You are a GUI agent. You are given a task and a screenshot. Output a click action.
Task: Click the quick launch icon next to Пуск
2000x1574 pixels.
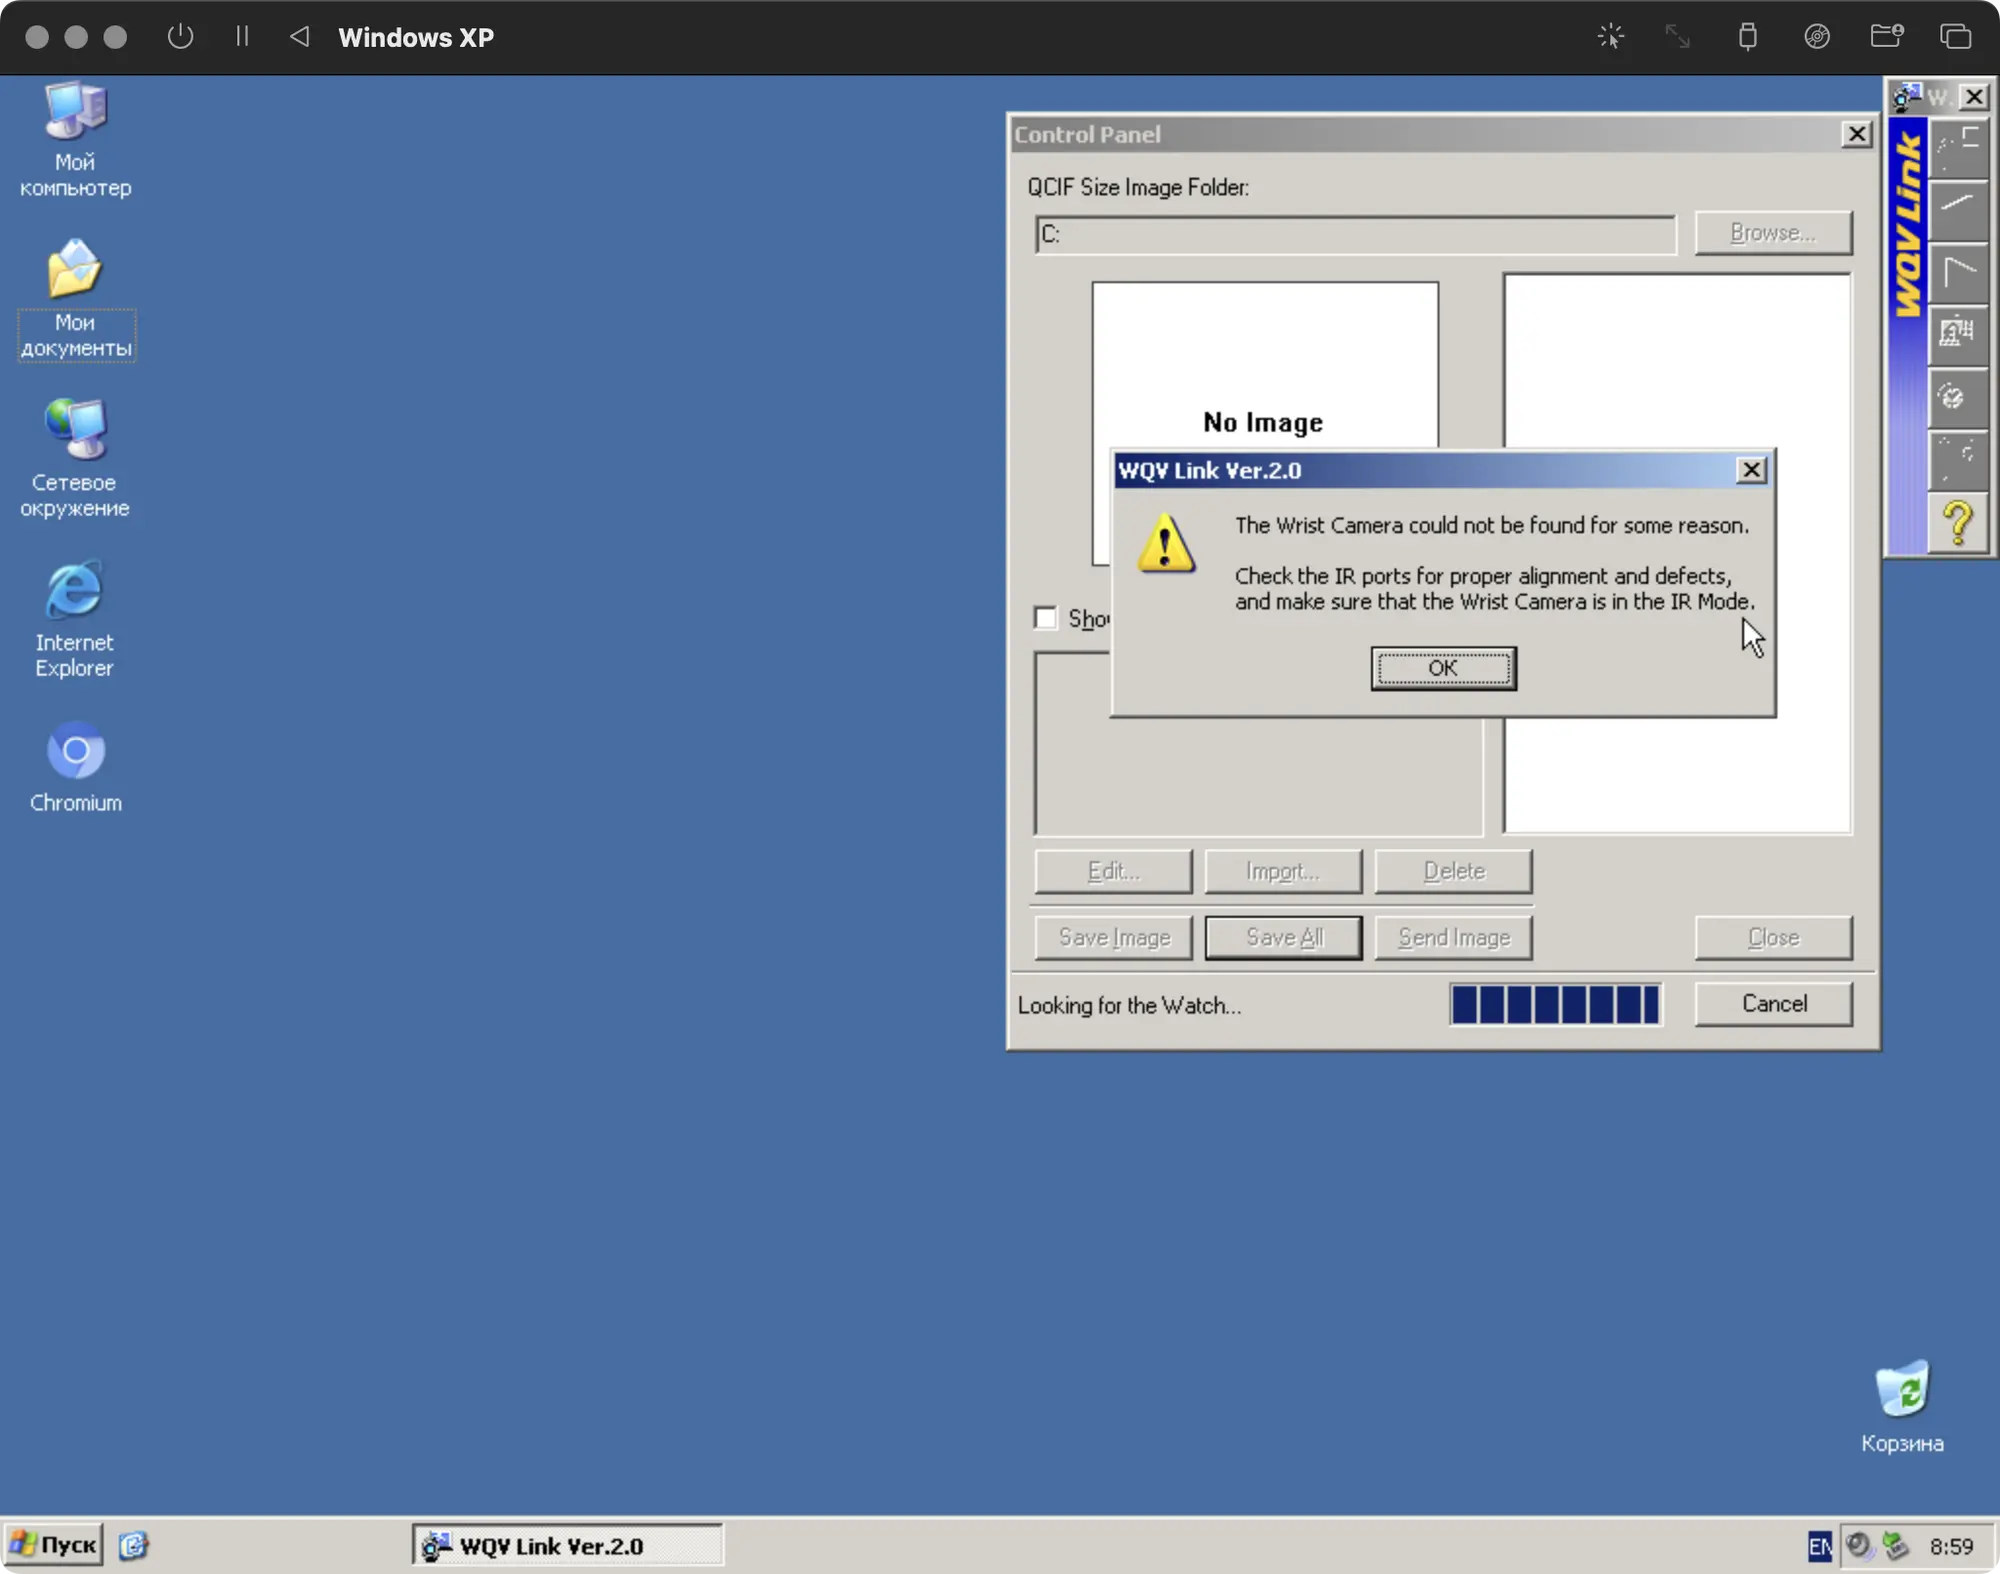tap(133, 1545)
